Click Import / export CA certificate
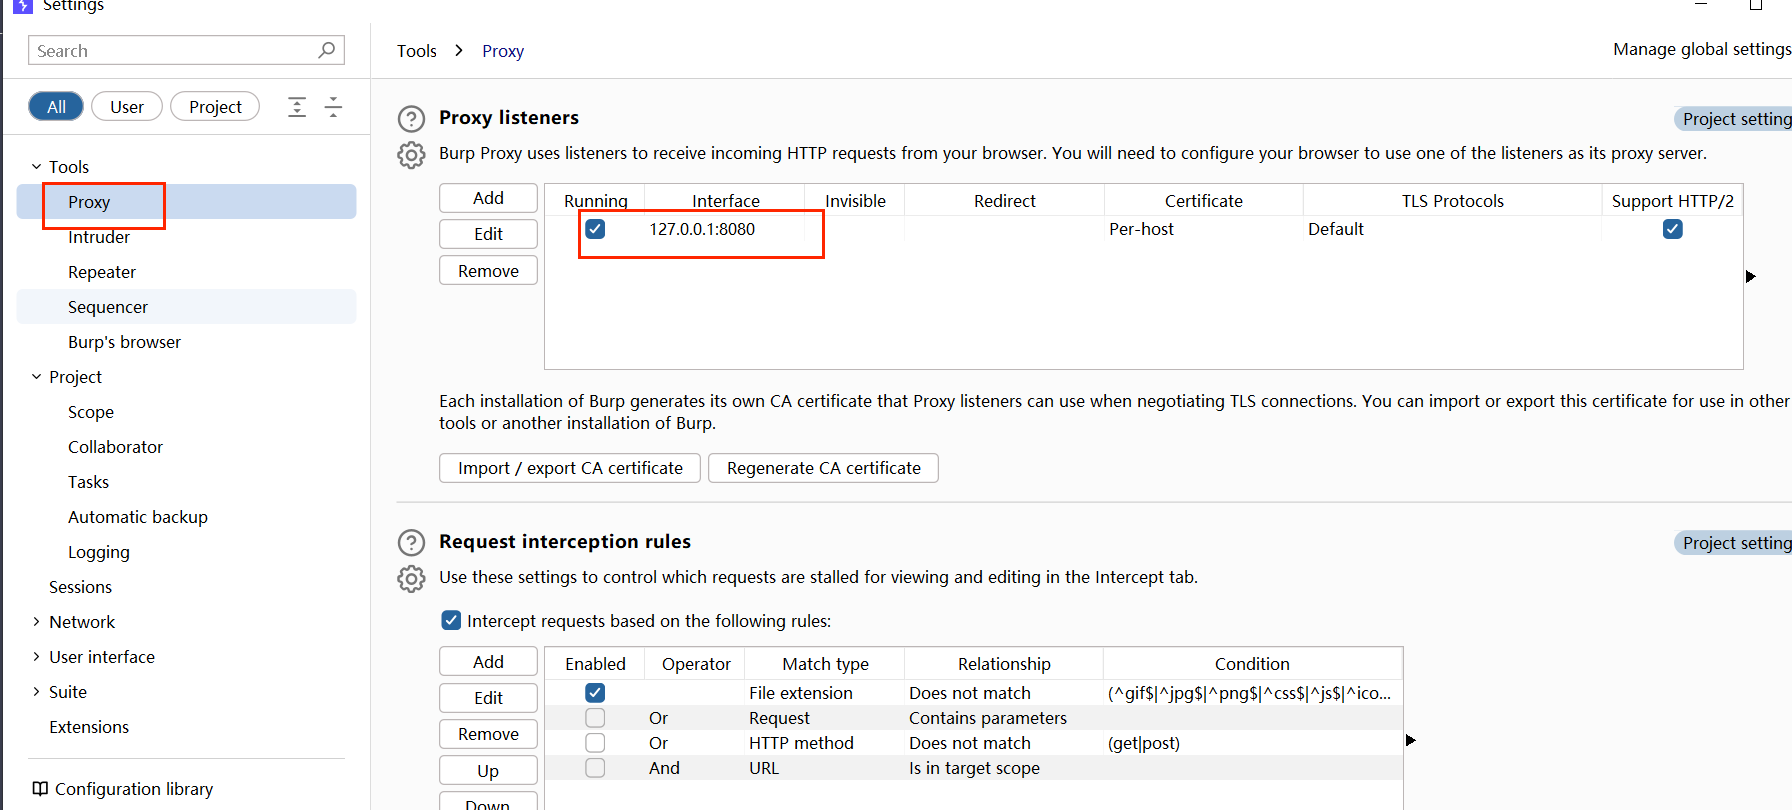1792x810 pixels. pos(570,468)
